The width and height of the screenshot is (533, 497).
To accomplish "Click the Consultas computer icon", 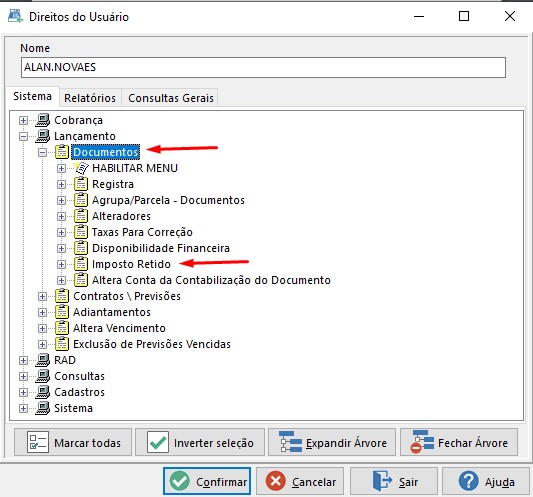I will click(43, 376).
